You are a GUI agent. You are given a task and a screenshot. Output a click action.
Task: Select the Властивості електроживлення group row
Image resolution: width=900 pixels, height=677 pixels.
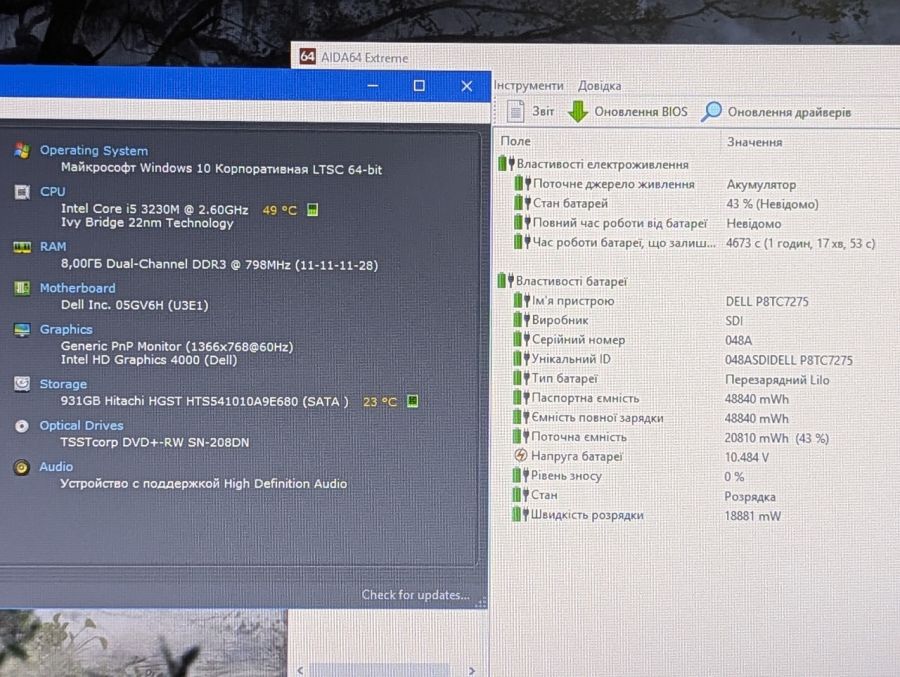pos(593,164)
